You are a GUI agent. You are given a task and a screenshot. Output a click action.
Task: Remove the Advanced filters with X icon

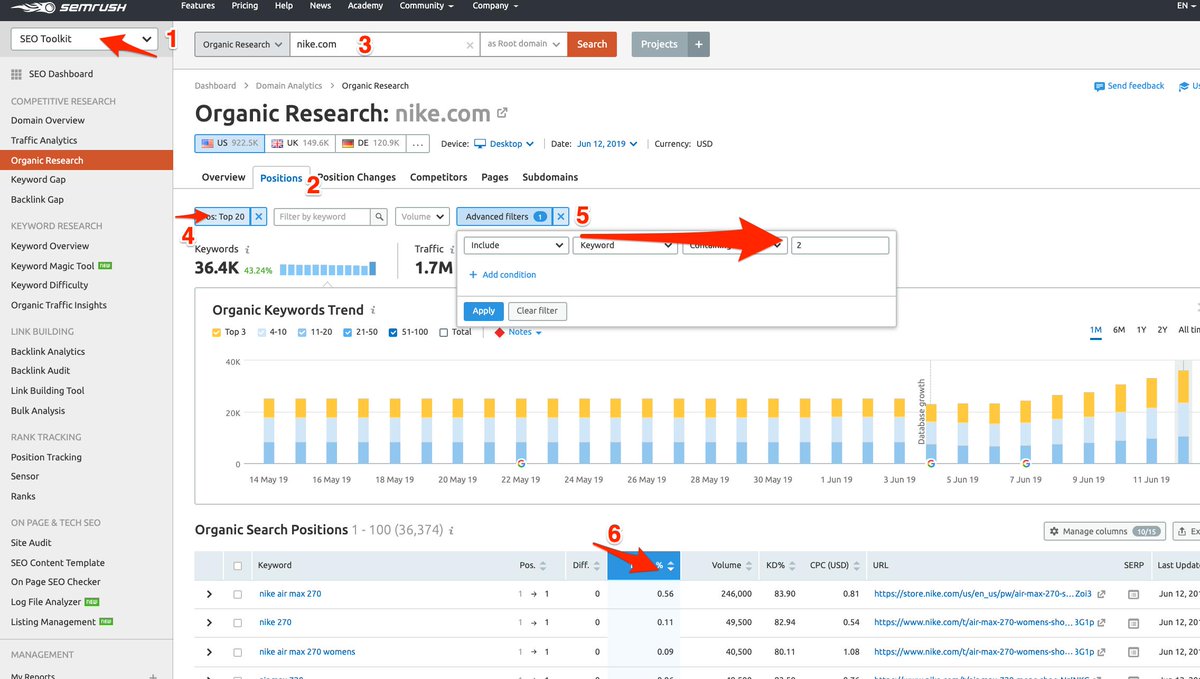[x=561, y=216]
